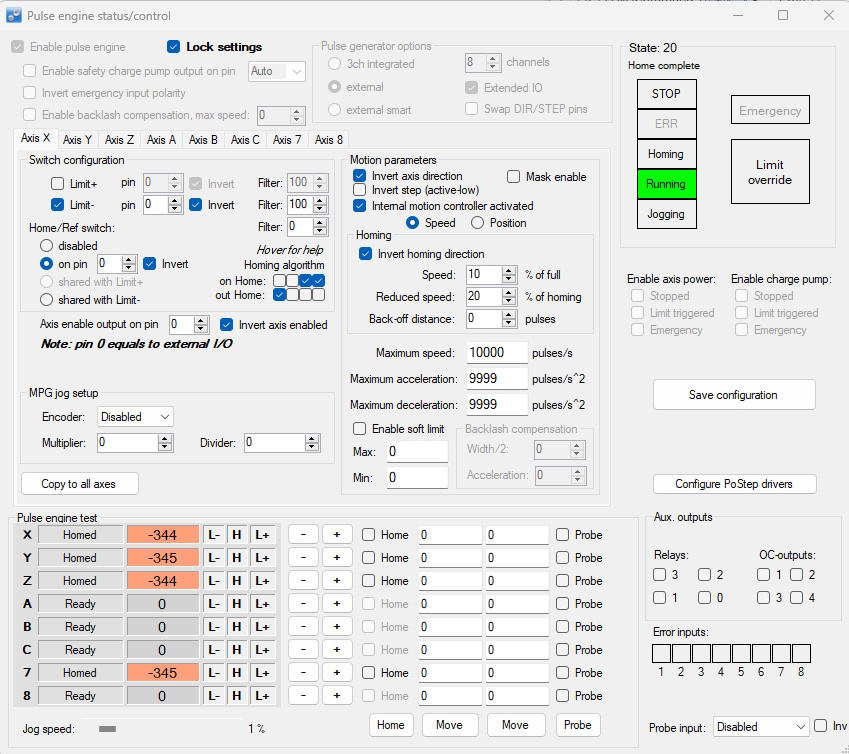The height and width of the screenshot is (754, 849).
Task: Adjust the MPG Multiplier stepper
Action: (x=165, y=443)
